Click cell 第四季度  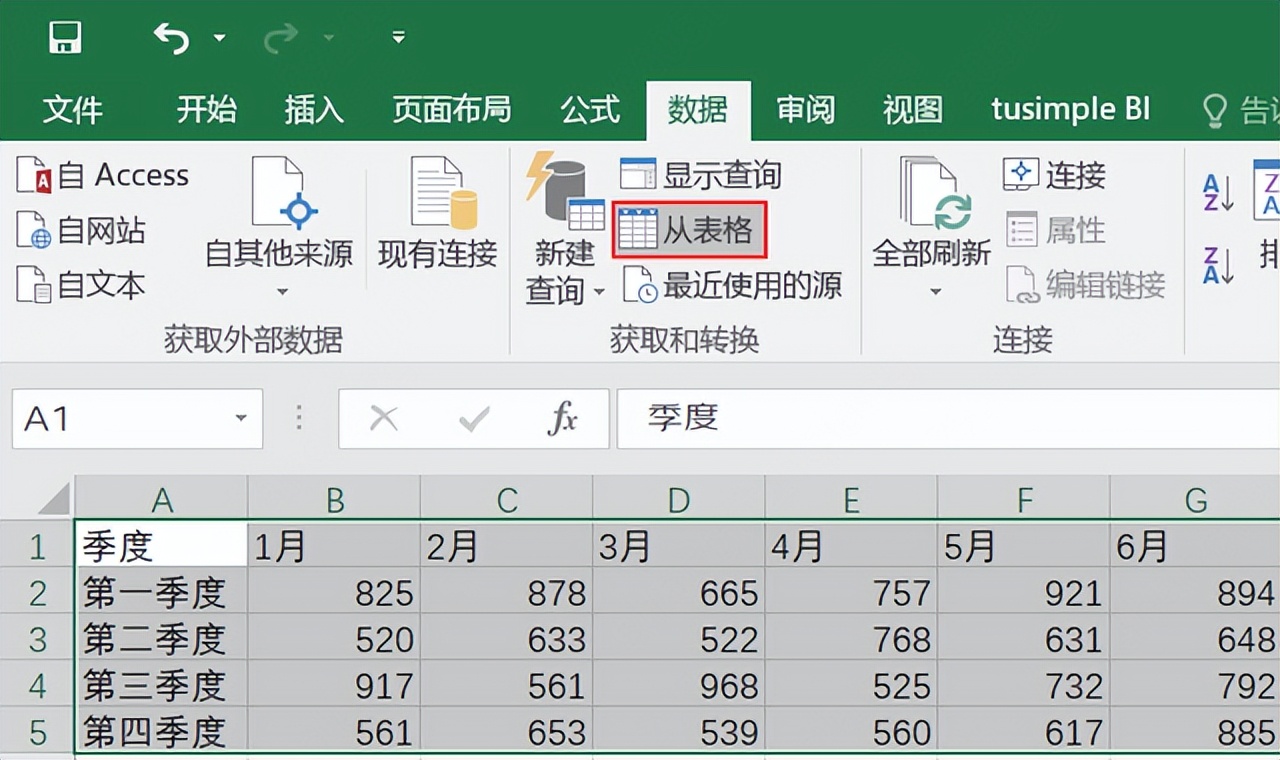(x=162, y=732)
